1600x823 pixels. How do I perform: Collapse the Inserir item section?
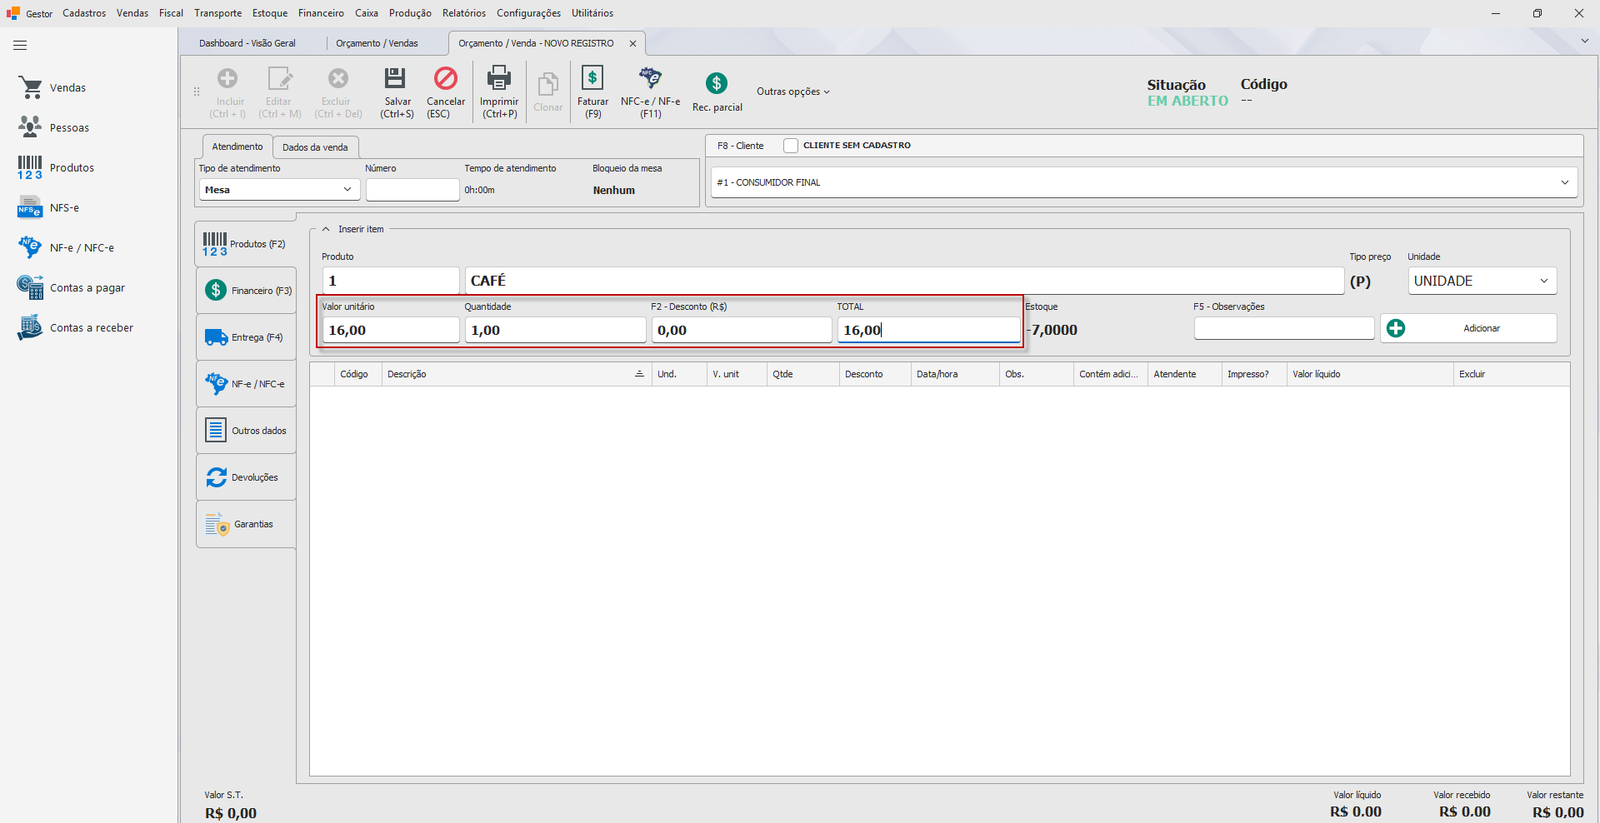pos(326,229)
